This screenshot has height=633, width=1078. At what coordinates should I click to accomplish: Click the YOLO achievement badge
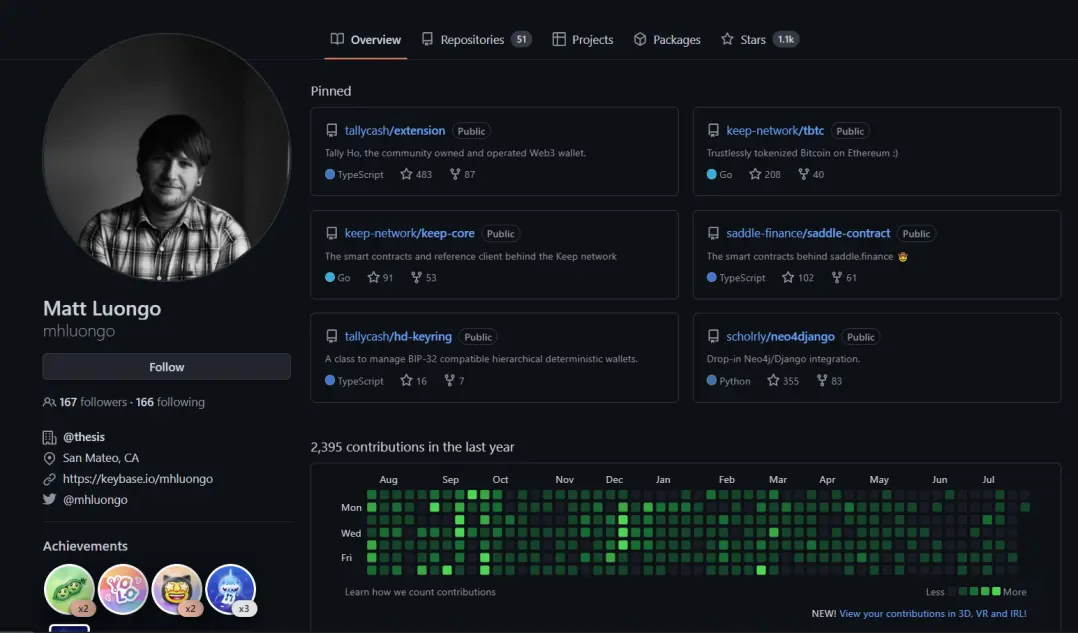pos(123,589)
